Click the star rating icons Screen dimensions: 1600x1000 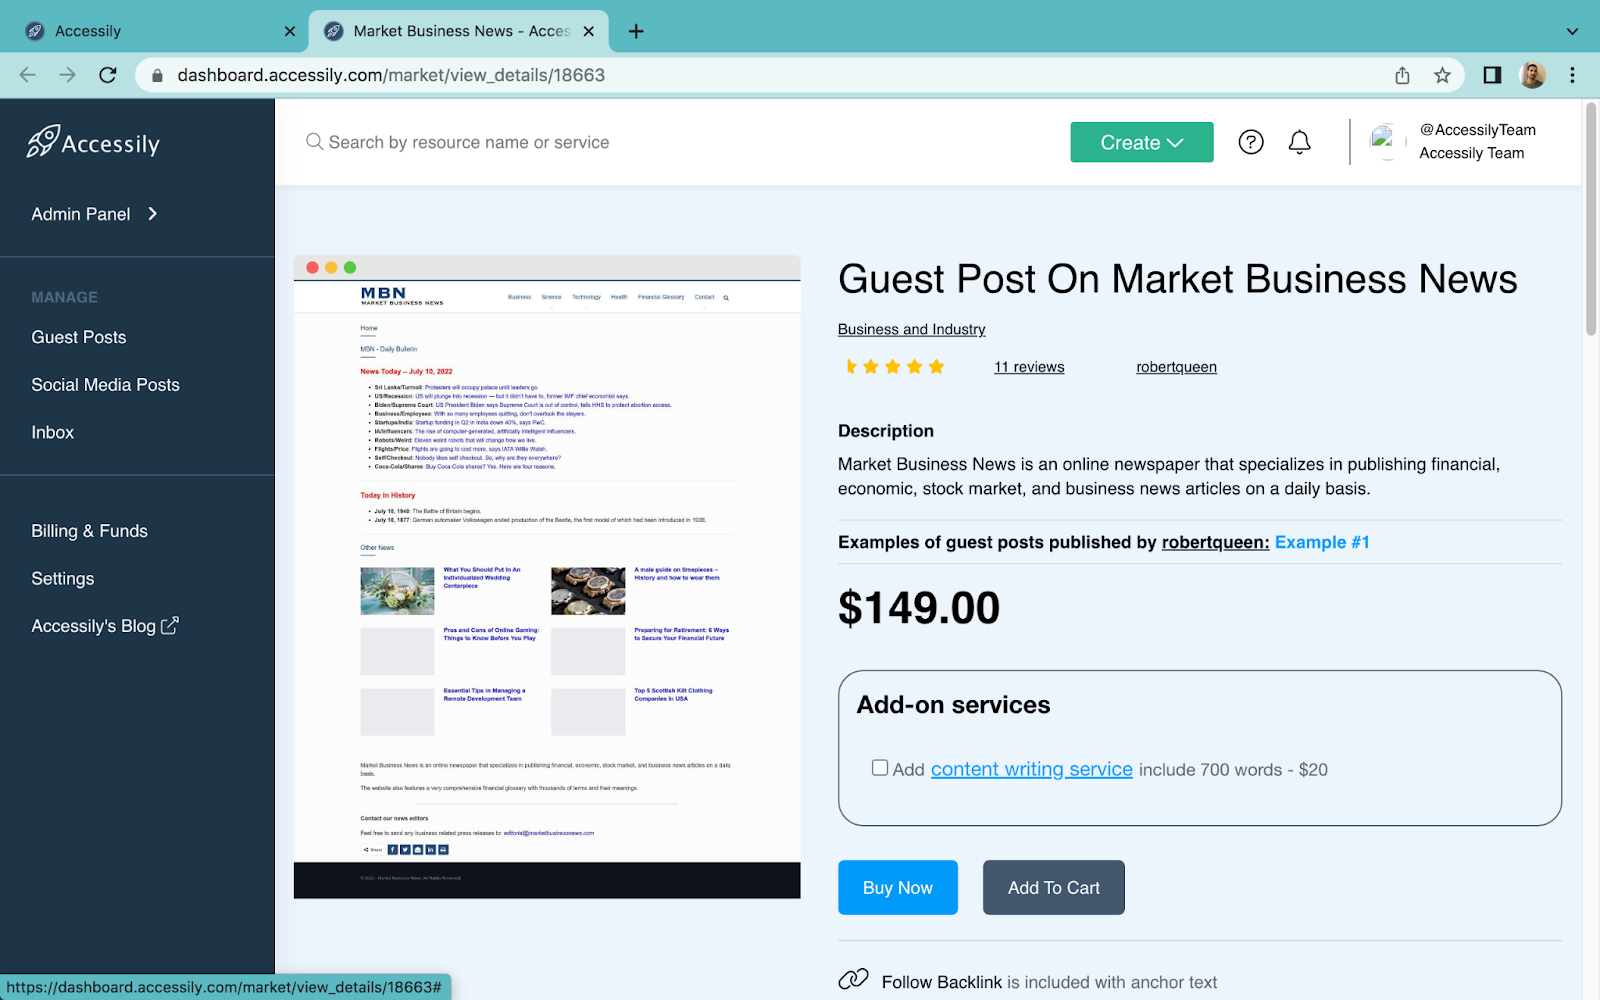pyautogui.click(x=893, y=367)
